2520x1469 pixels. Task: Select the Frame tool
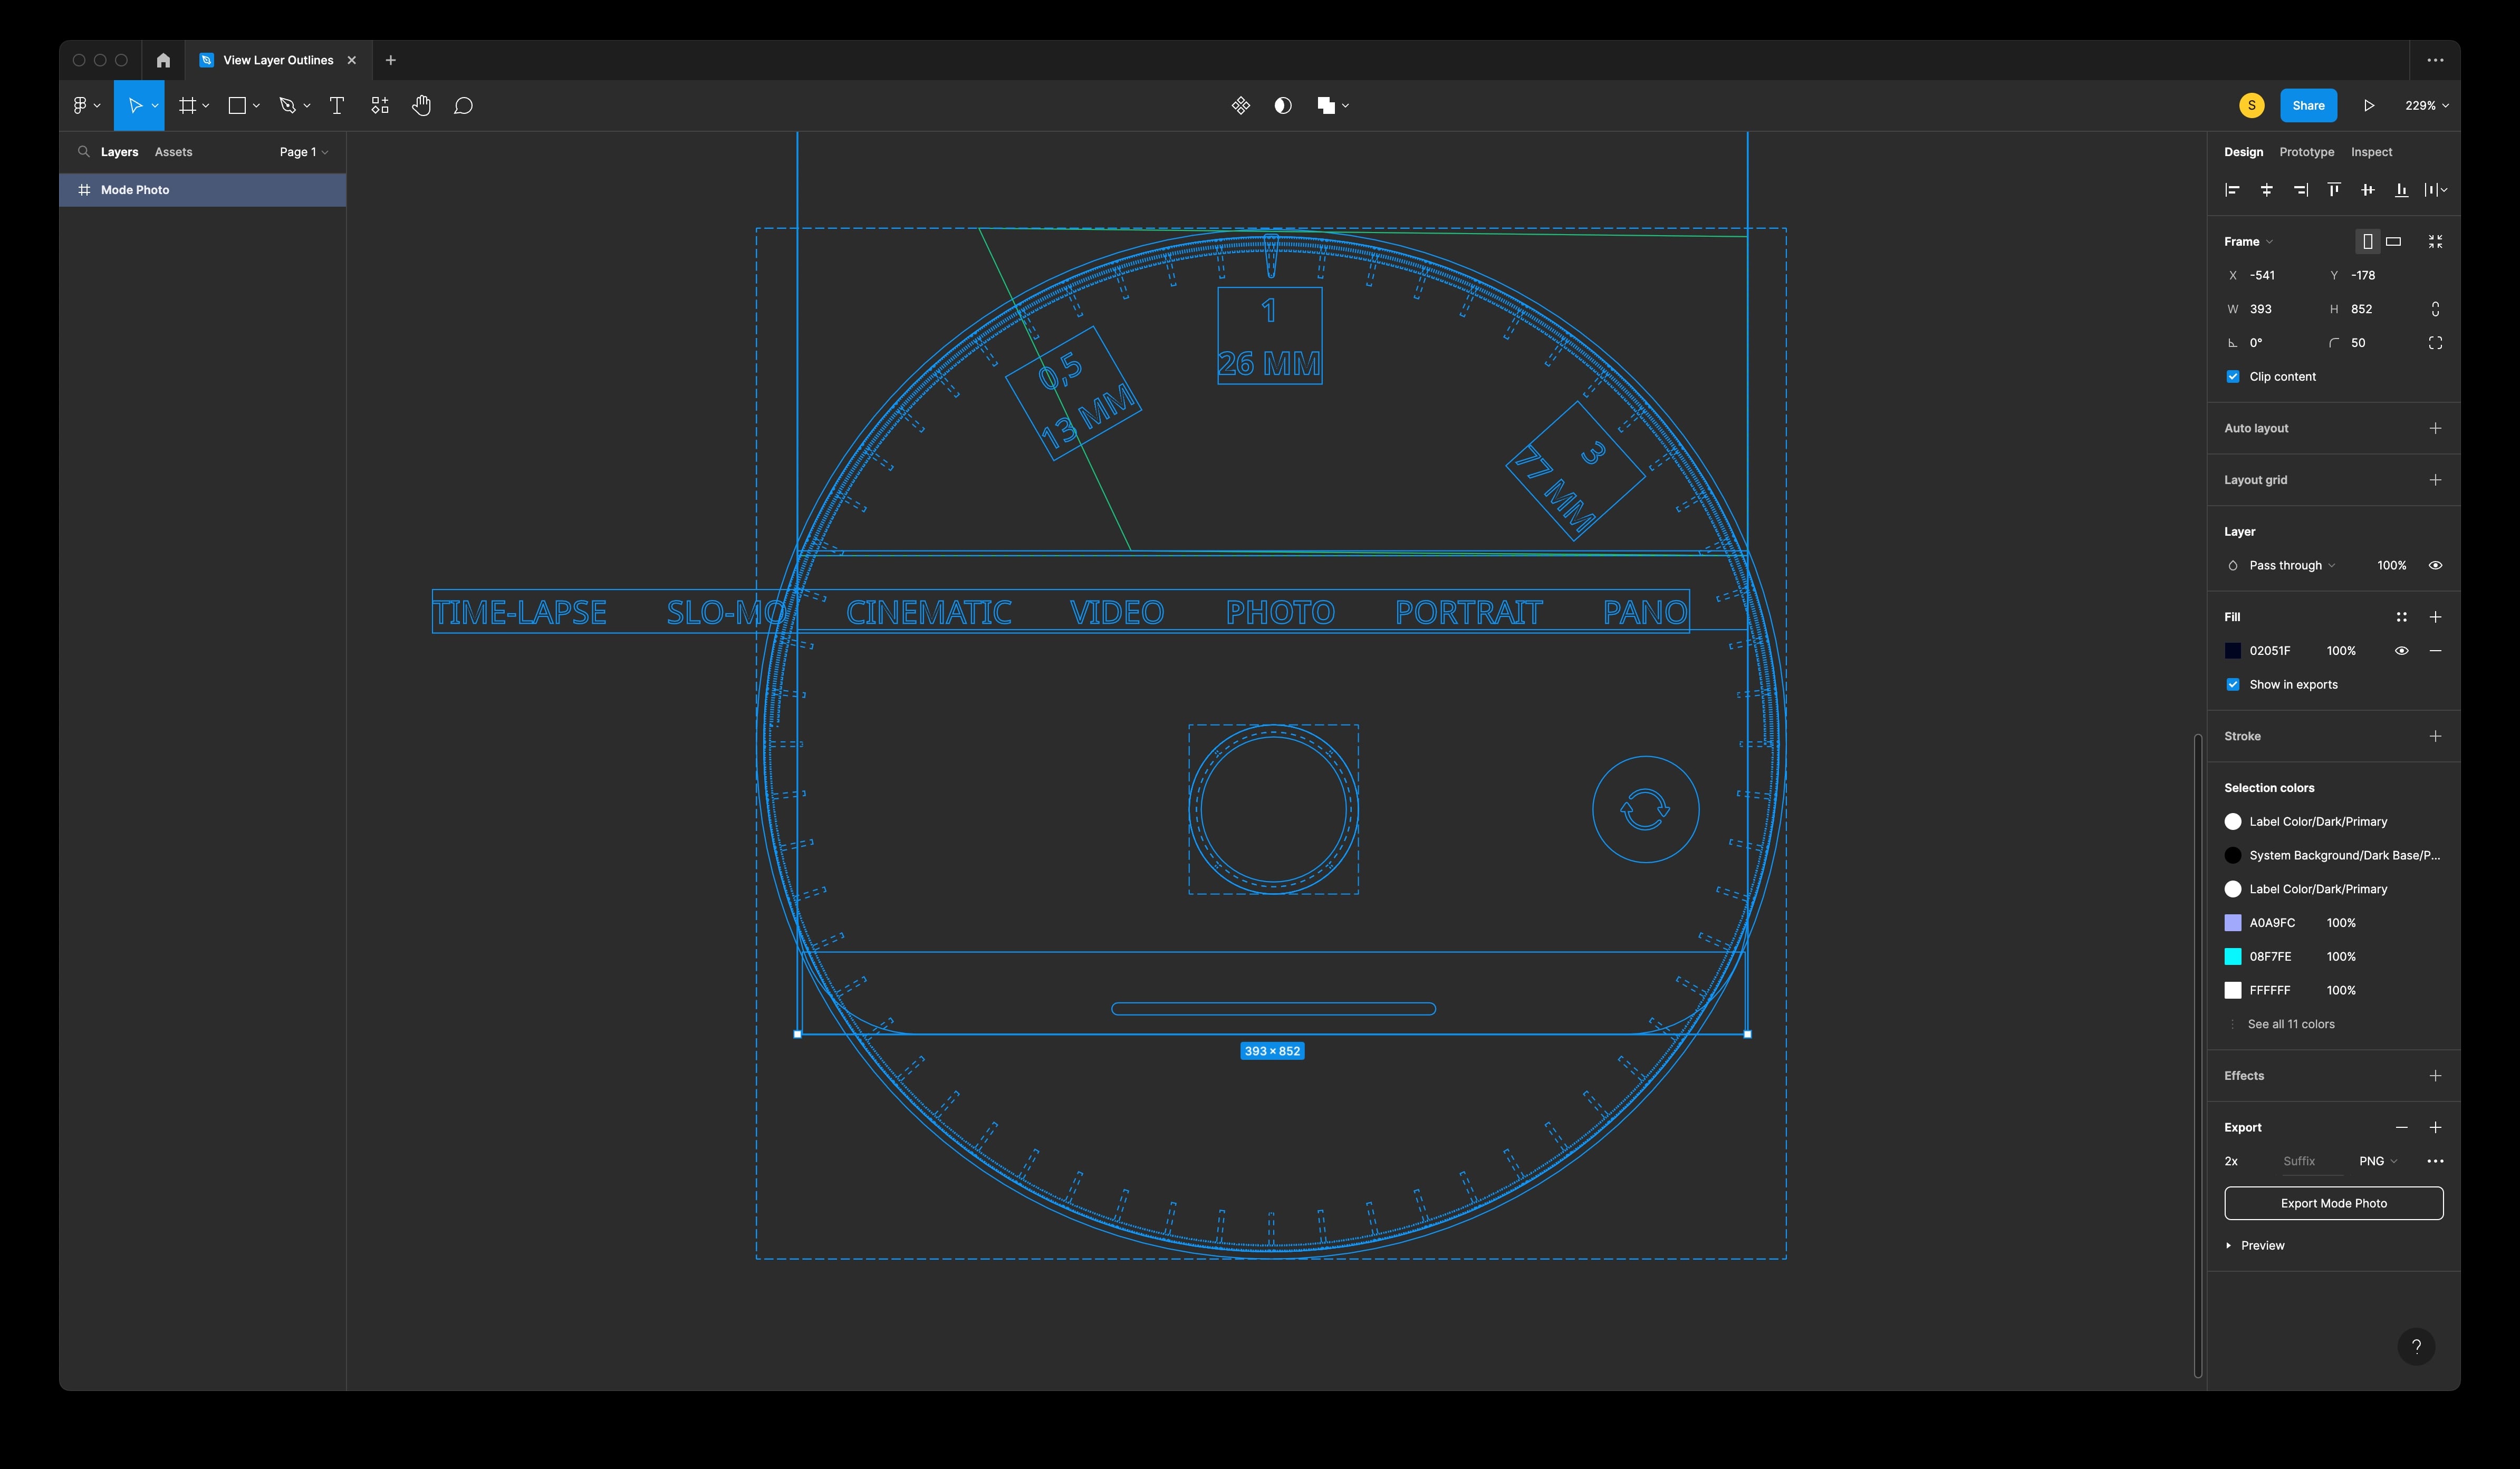pyautogui.click(x=189, y=105)
